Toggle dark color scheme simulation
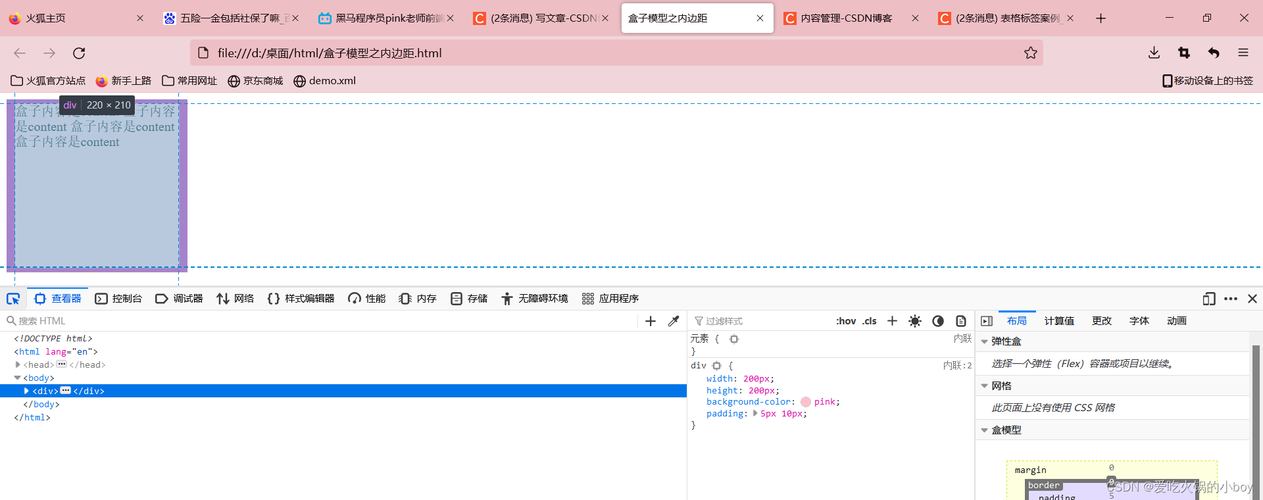Screen dimensions: 1263x500 938,321
